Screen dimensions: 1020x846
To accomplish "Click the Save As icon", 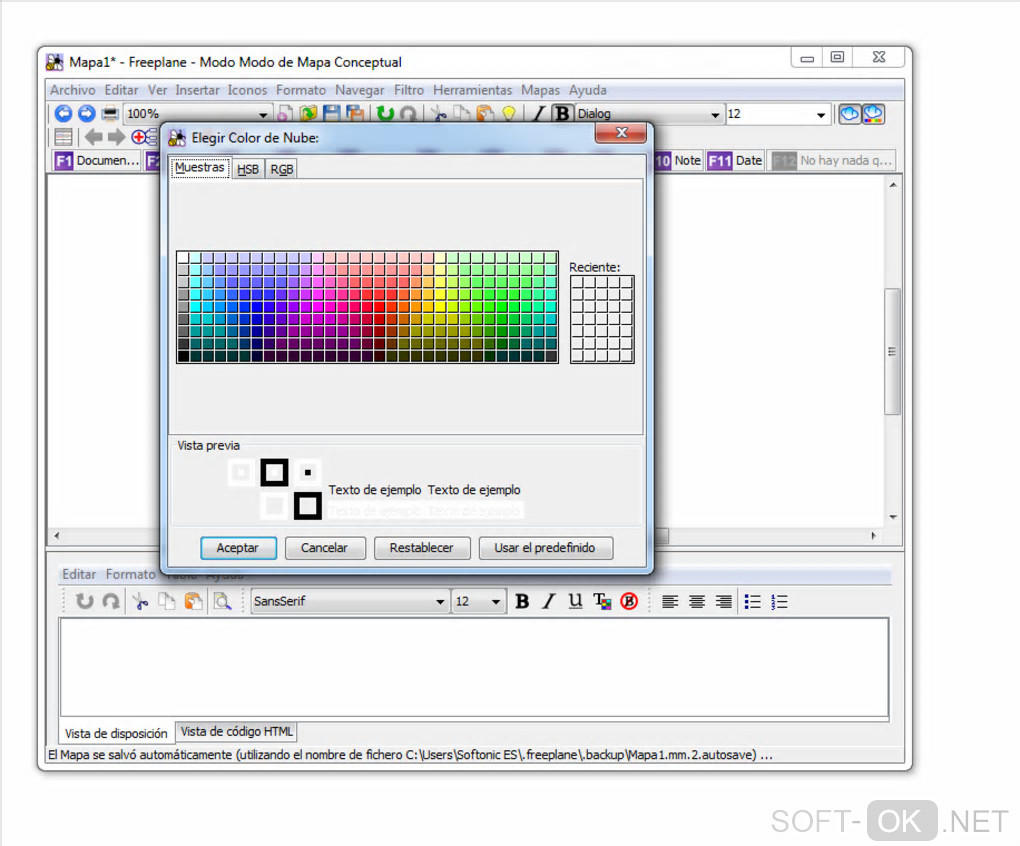I will click(x=355, y=114).
